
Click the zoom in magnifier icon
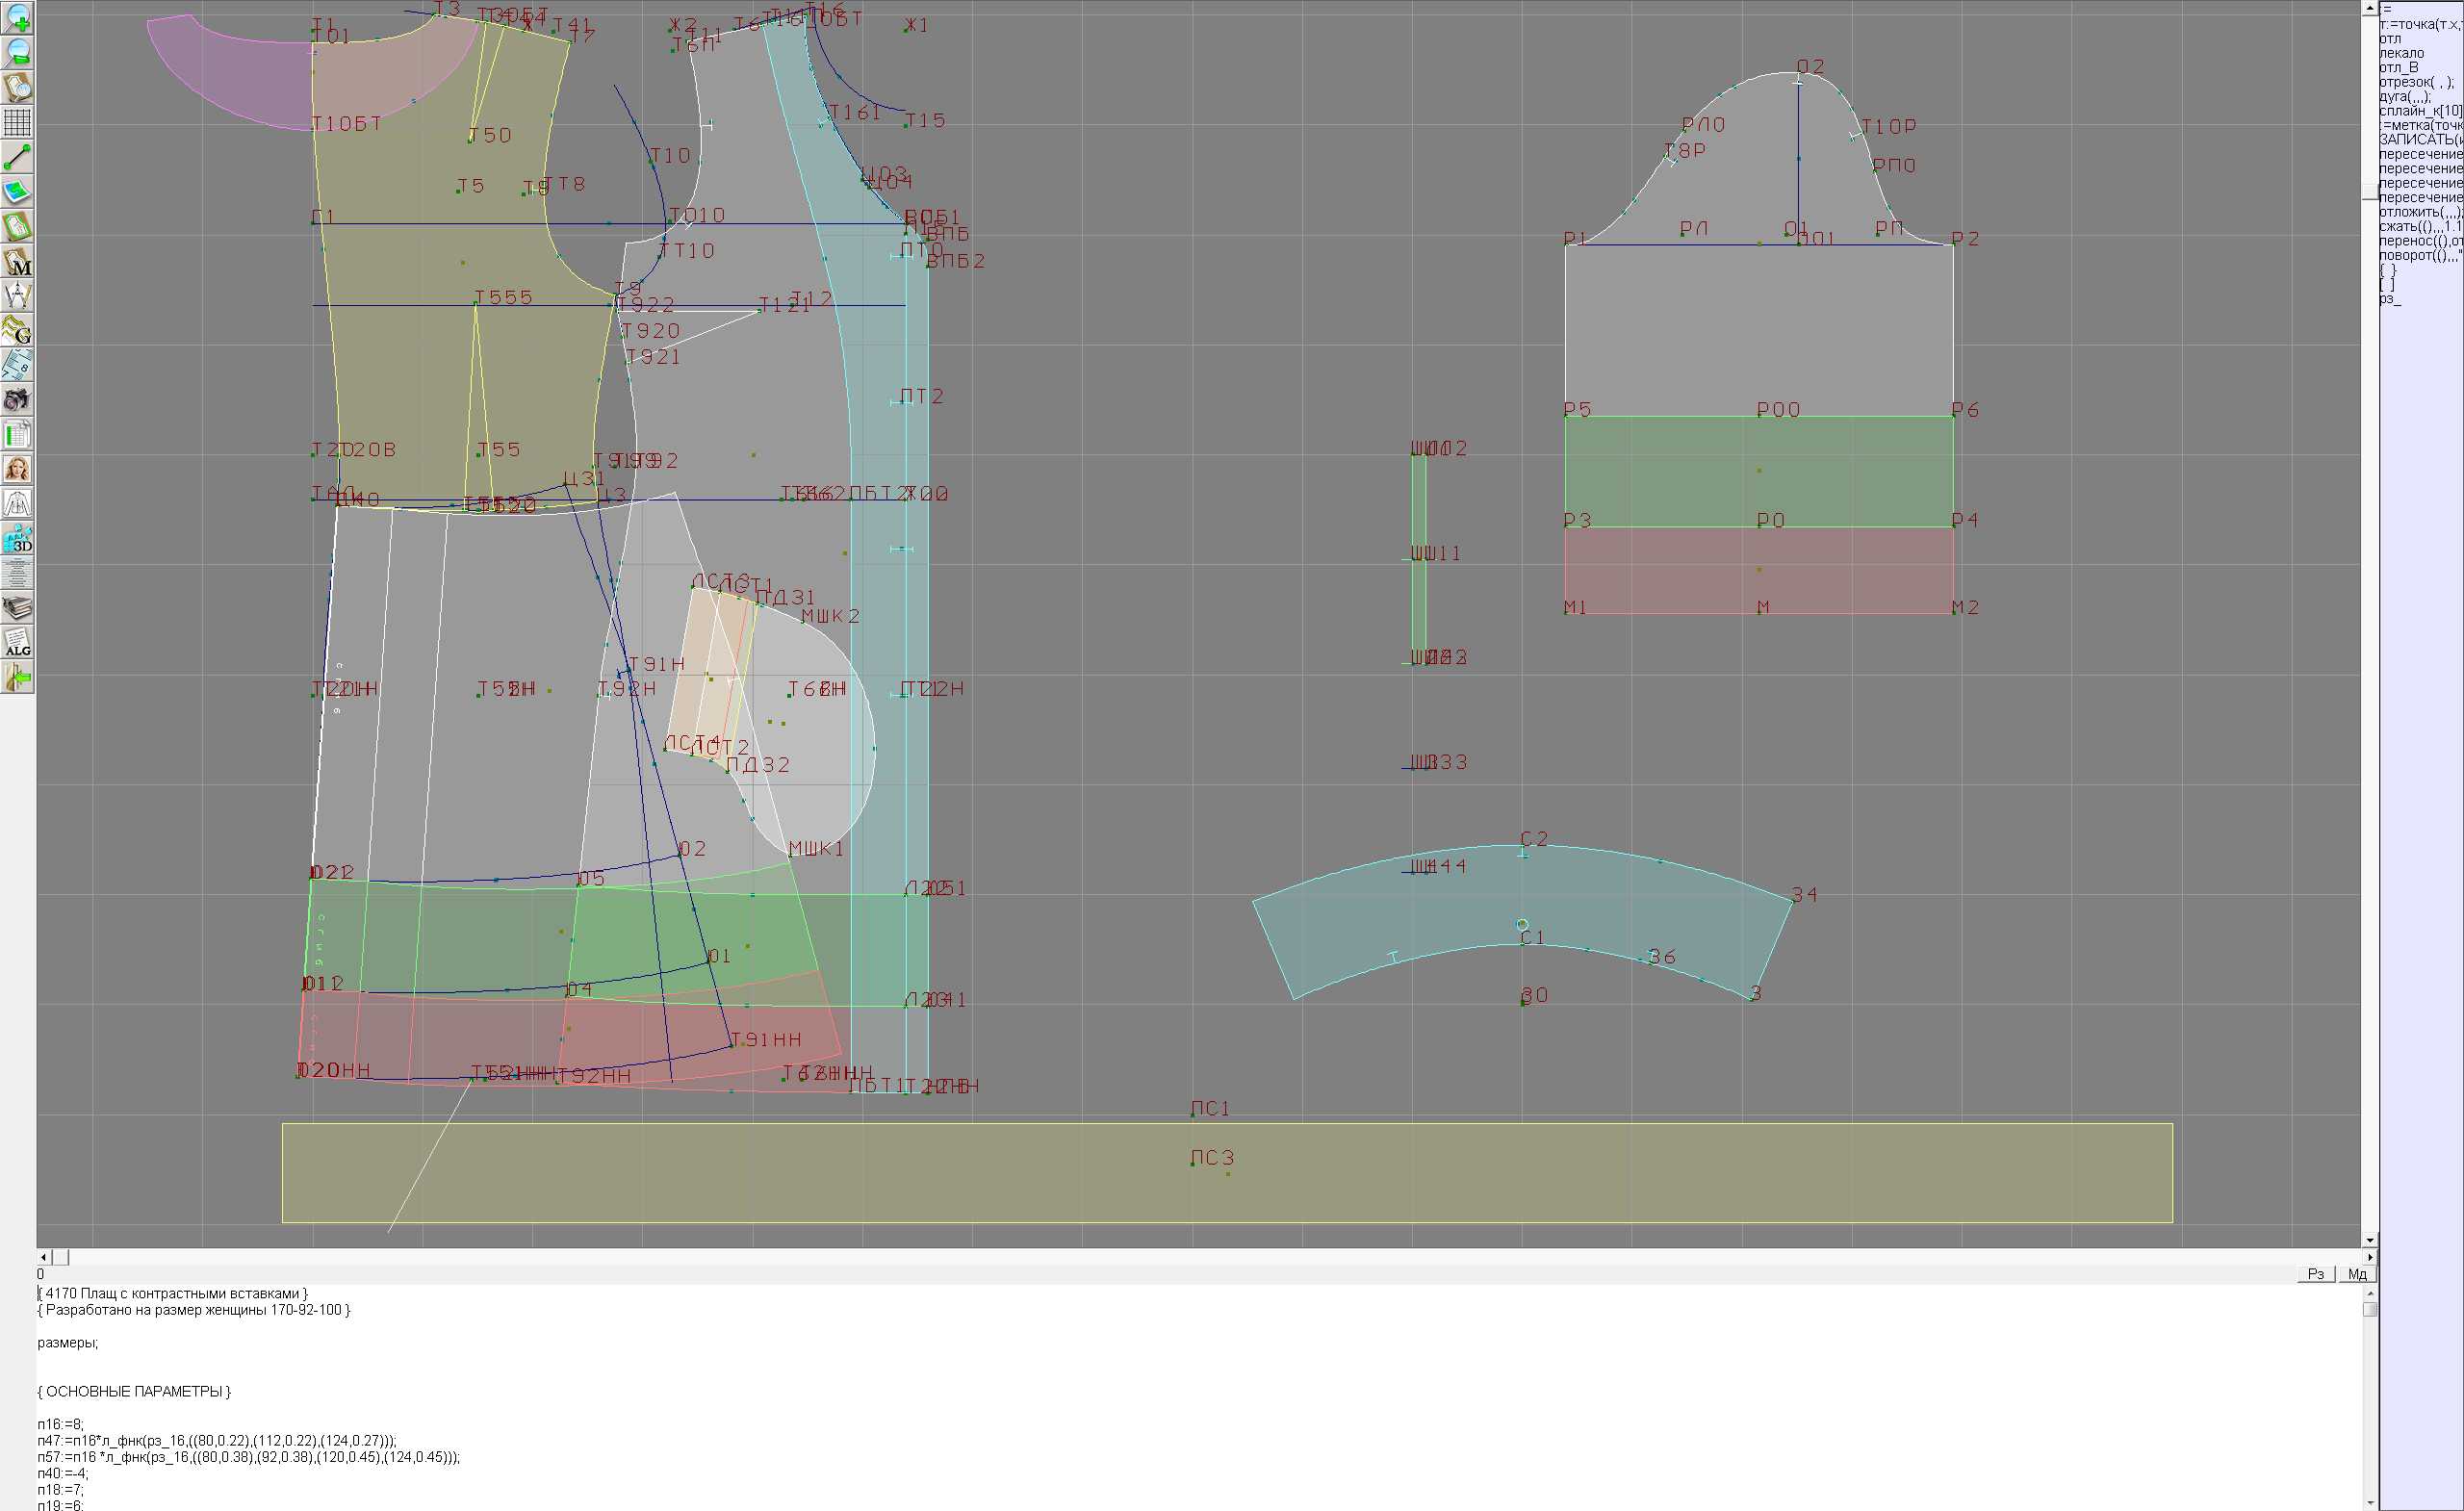point(17,17)
